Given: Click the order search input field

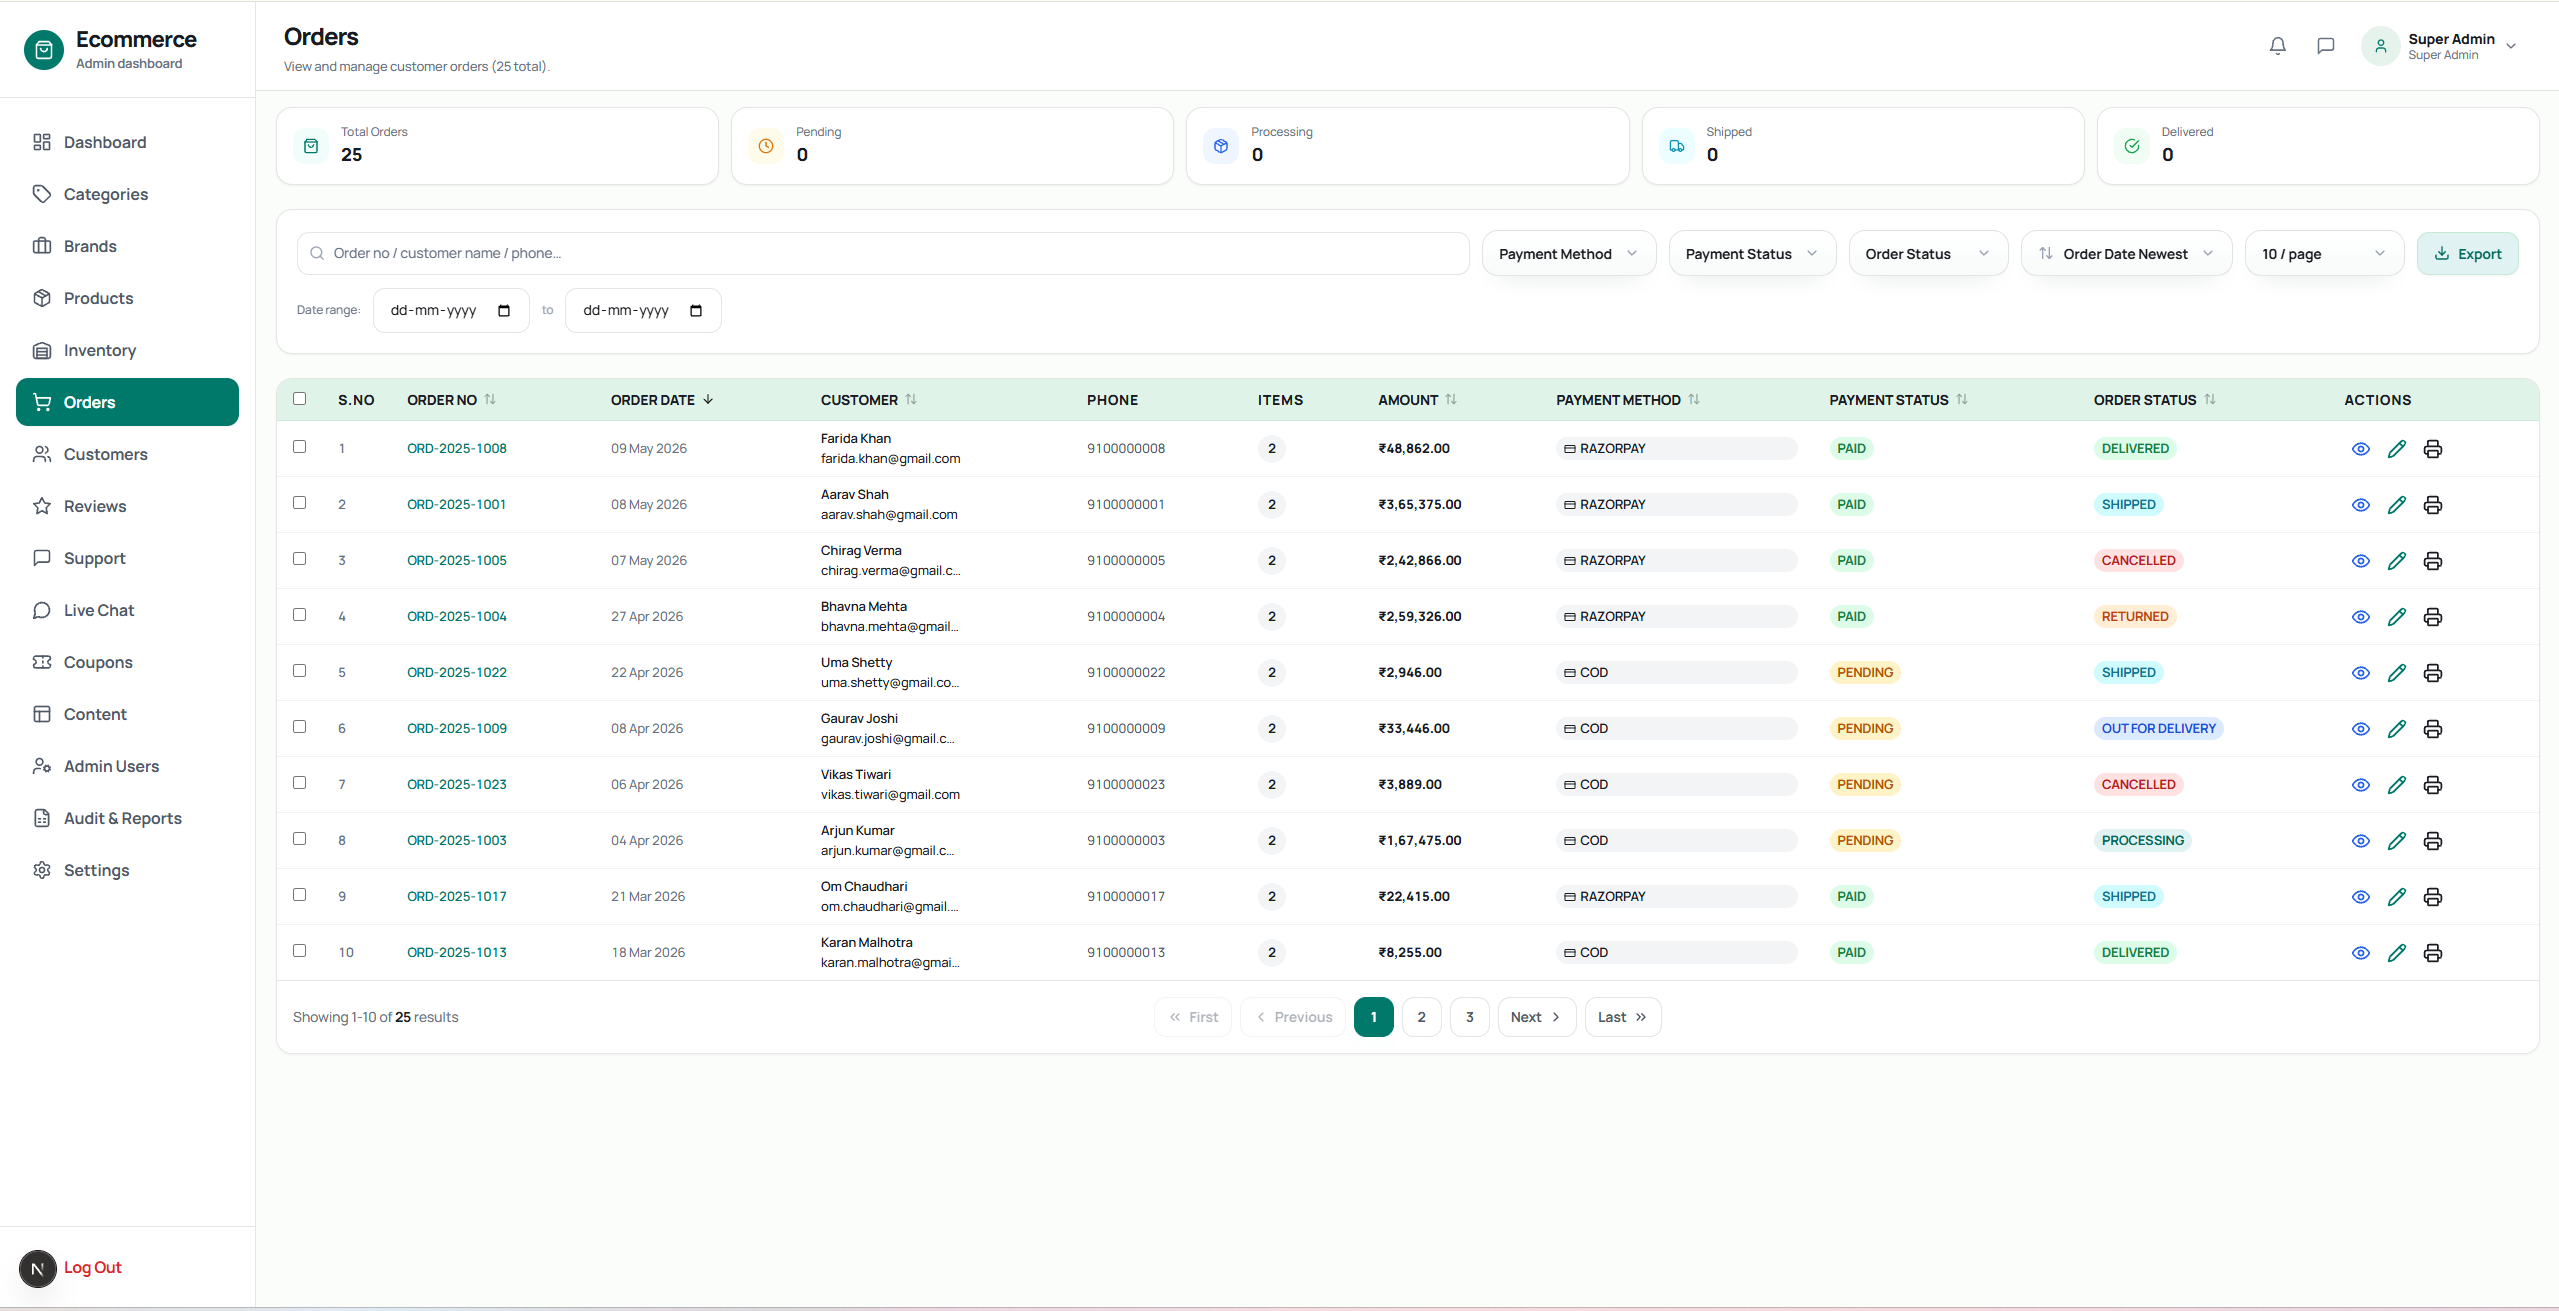Looking at the screenshot, I should click(x=883, y=254).
